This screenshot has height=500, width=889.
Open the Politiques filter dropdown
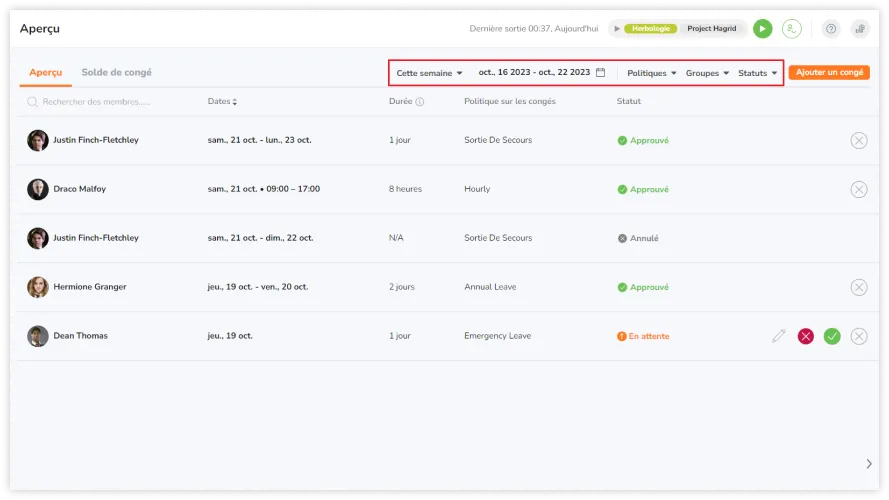(x=651, y=73)
